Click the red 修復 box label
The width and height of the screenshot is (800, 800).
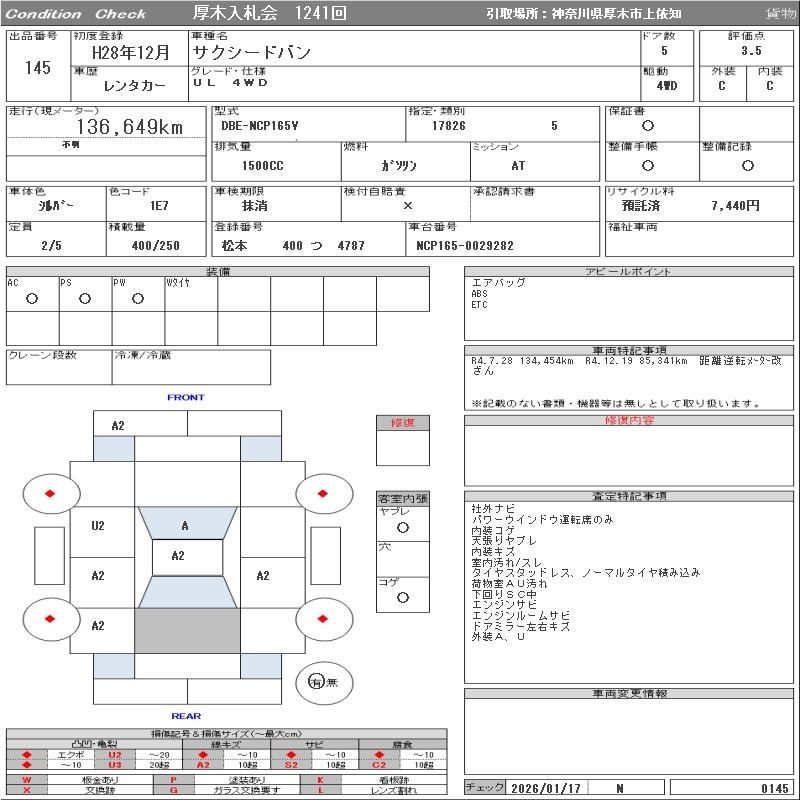click(402, 423)
